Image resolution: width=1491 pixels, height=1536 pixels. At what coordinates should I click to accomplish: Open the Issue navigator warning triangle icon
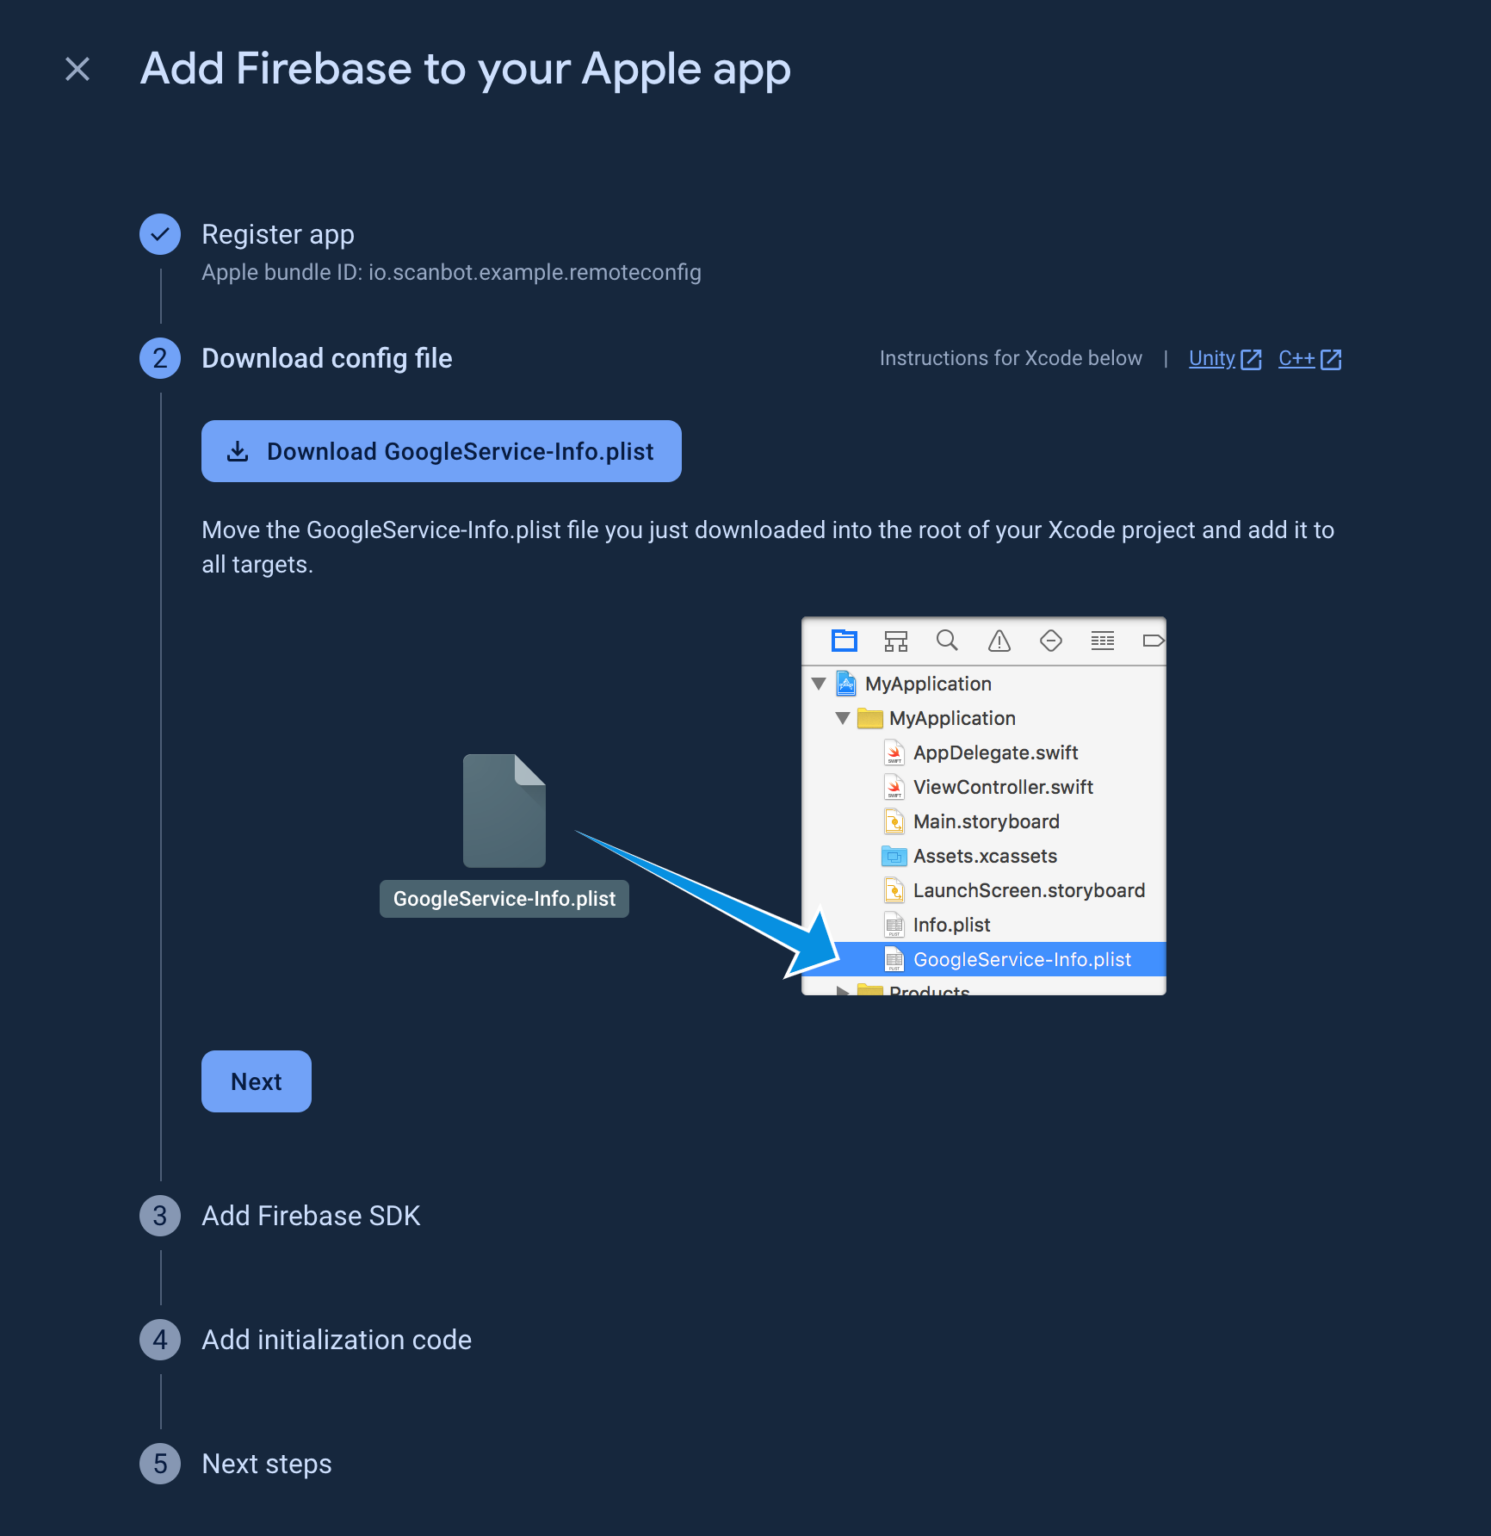pos(999,640)
